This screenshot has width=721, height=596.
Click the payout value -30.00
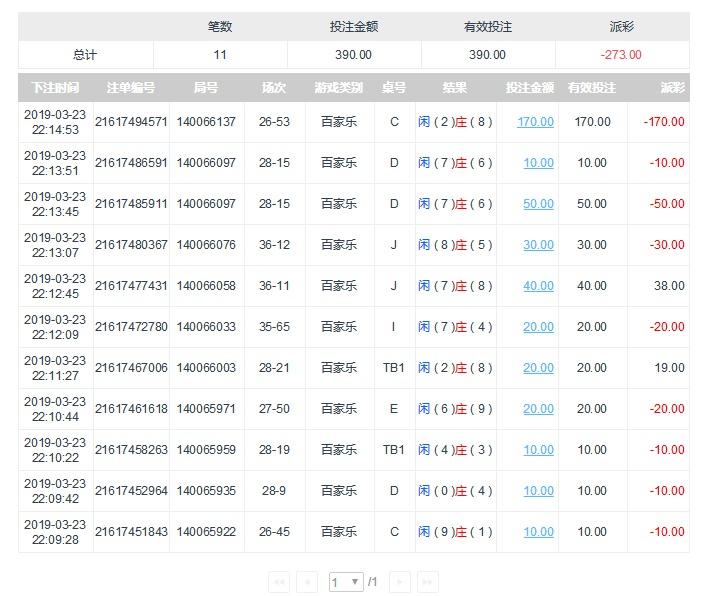[x=667, y=245]
